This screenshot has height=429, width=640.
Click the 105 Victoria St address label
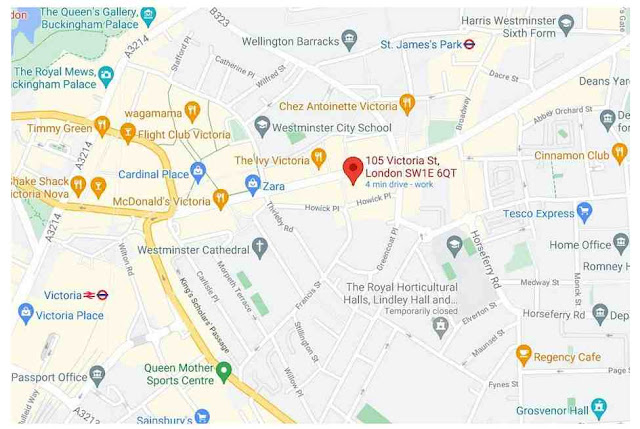pyautogui.click(x=411, y=167)
